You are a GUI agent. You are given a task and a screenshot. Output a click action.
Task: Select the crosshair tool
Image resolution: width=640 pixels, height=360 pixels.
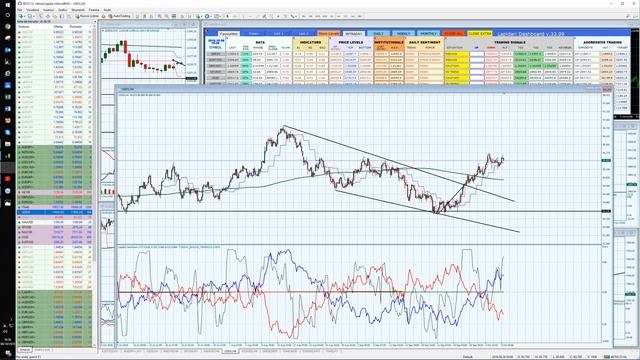pos(235,16)
